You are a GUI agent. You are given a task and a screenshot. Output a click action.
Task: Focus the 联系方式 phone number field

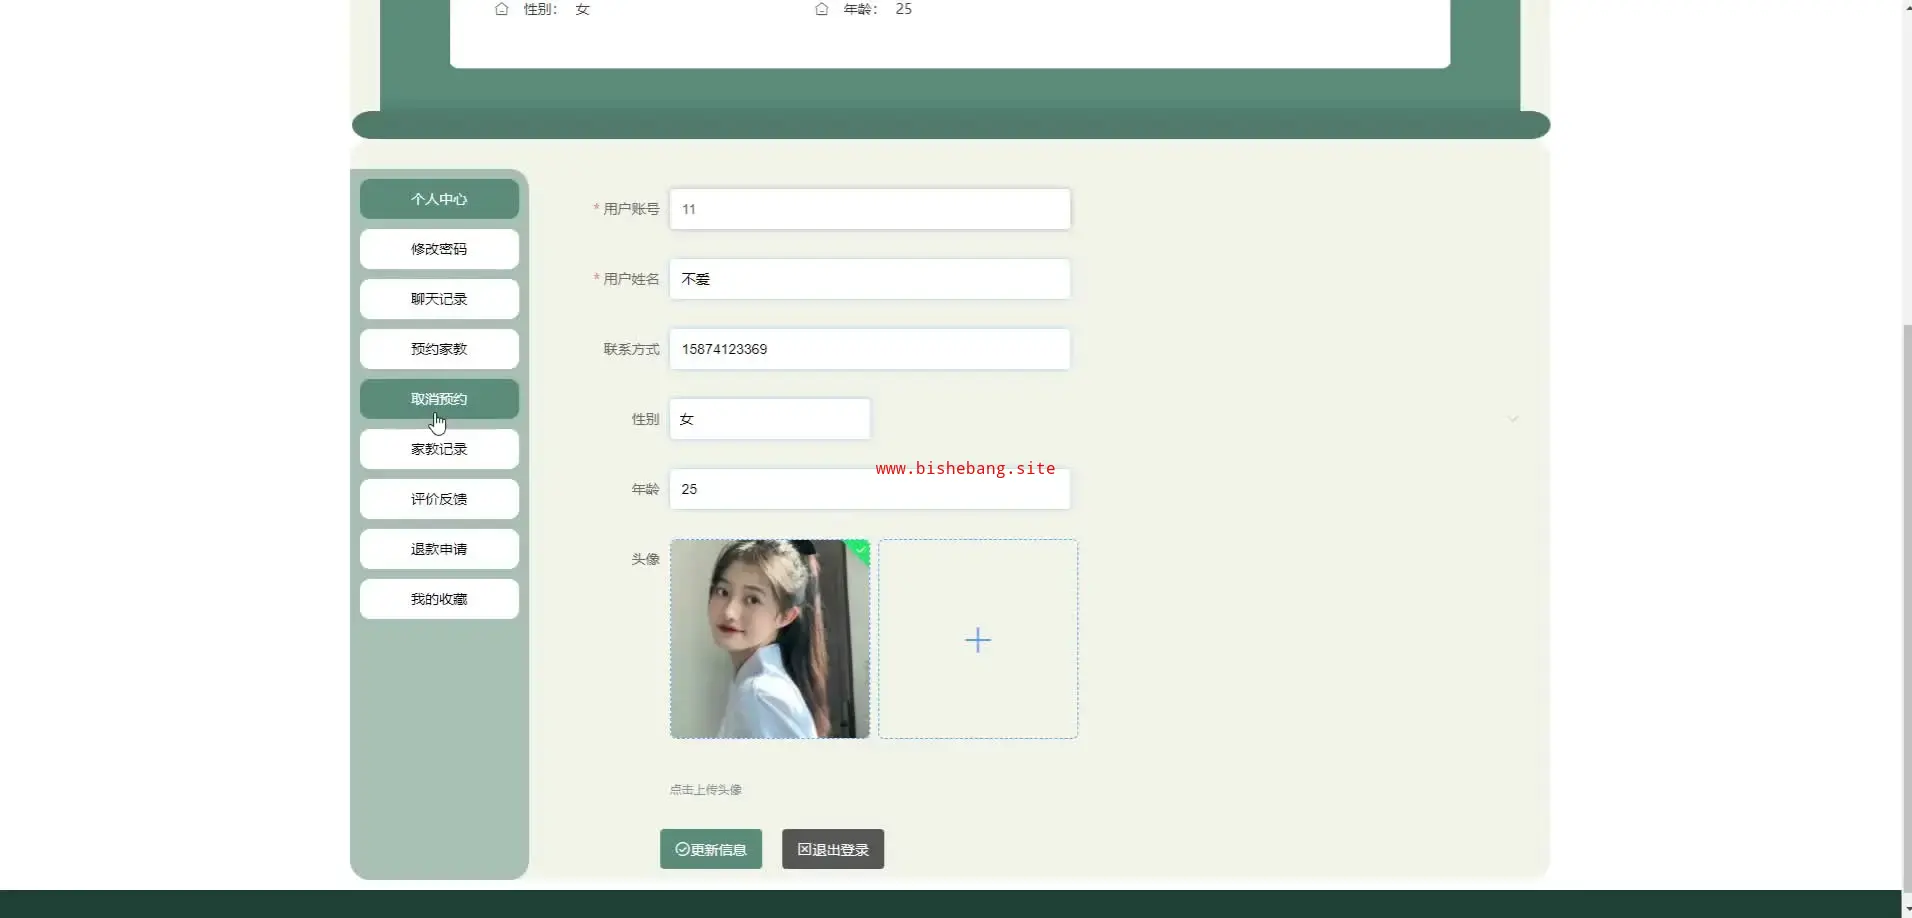[869, 349]
